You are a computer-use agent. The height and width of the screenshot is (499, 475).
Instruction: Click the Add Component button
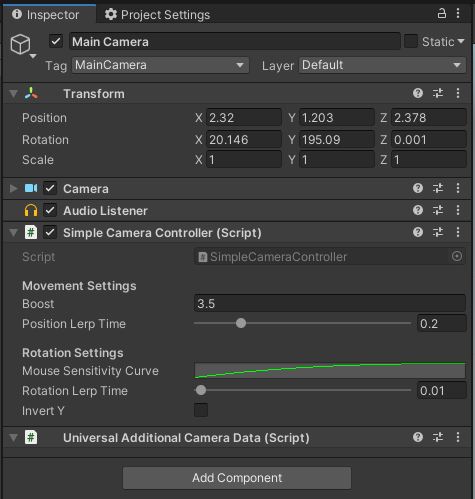237,478
